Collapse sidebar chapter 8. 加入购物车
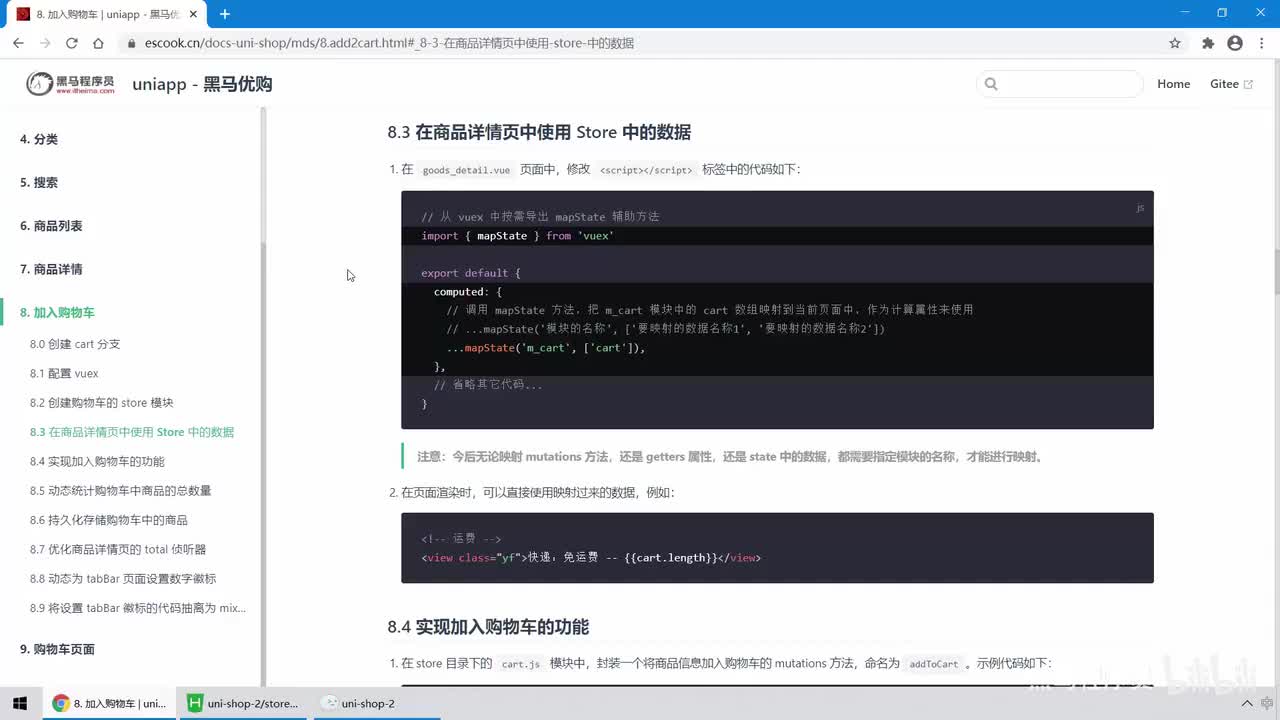The image size is (1280, 720). [x=57, y=312]
